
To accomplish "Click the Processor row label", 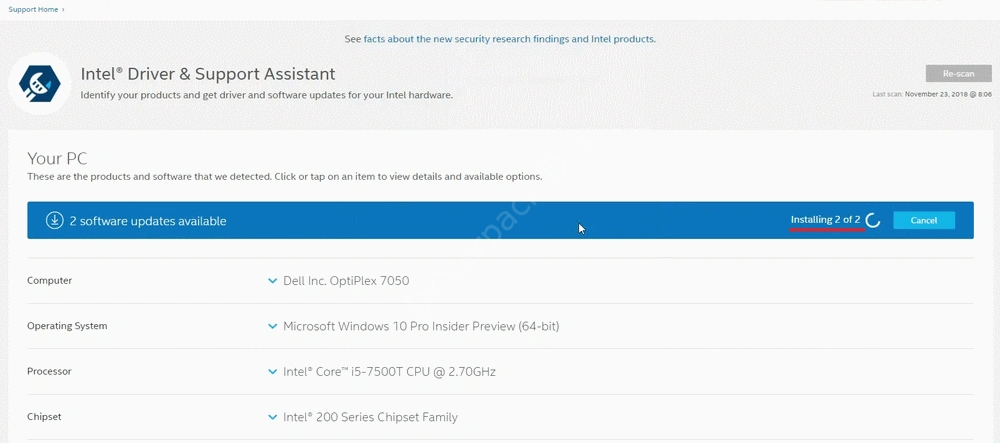I will [49, 371].
